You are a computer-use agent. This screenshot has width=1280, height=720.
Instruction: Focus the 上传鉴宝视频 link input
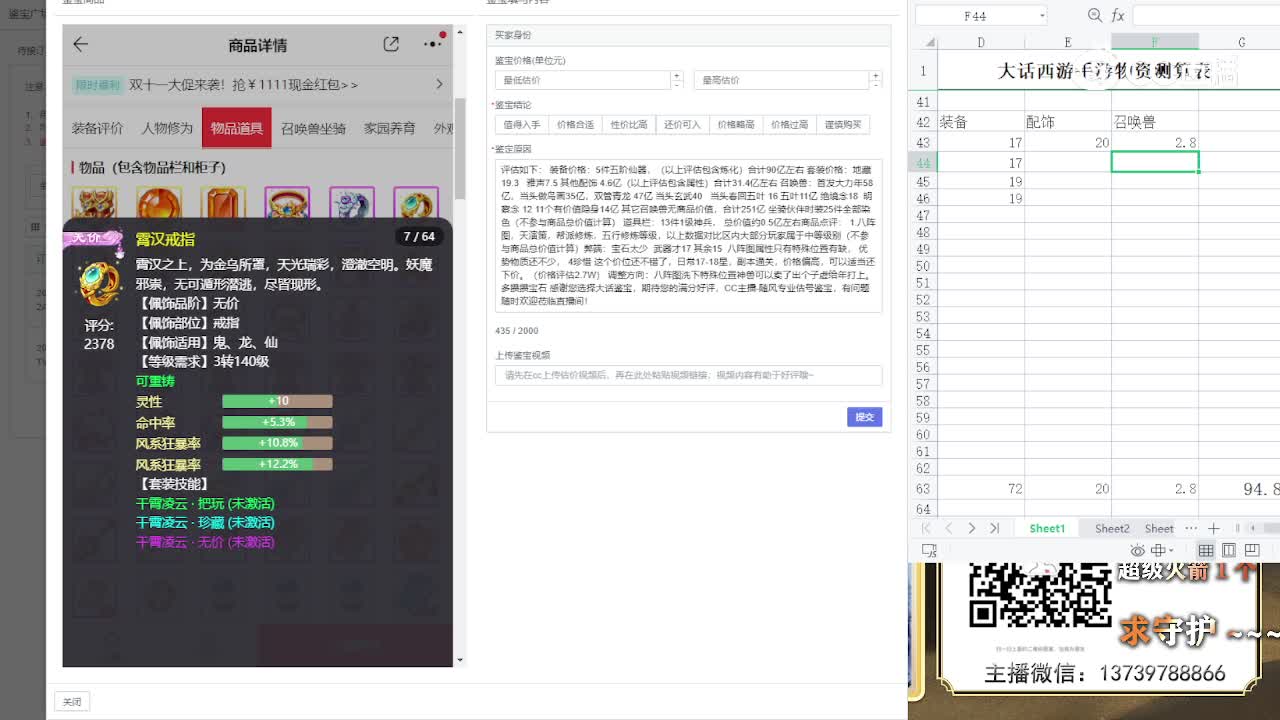[x=688, y=375]
